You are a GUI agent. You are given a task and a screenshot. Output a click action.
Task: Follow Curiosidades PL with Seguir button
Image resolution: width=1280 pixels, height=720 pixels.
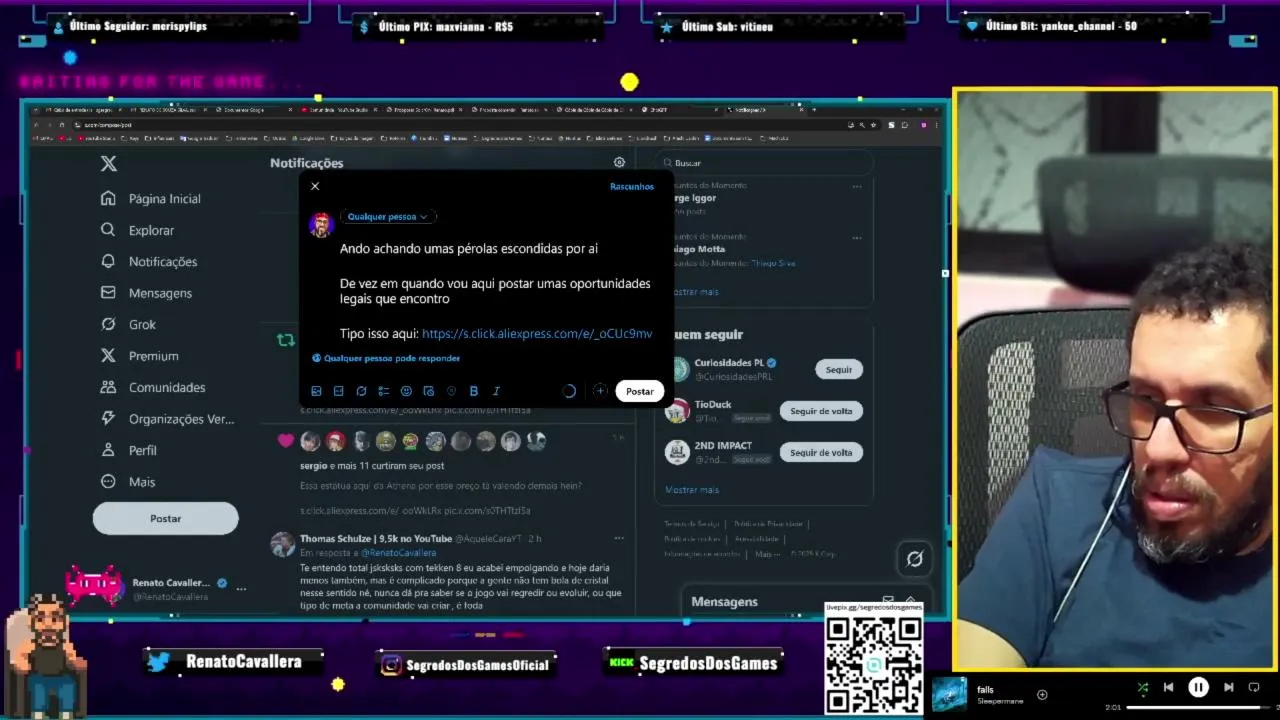click(839, 370)
